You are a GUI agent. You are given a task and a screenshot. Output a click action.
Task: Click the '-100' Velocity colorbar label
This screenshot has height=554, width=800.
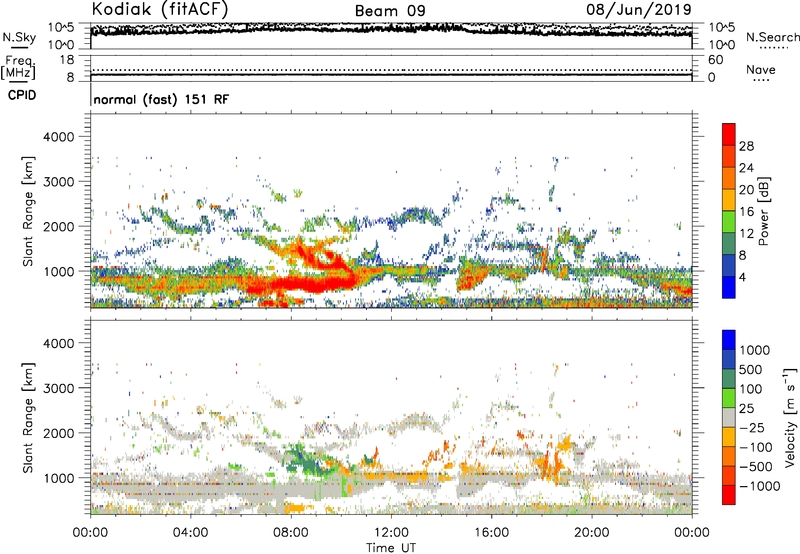[x=756, y=447]
